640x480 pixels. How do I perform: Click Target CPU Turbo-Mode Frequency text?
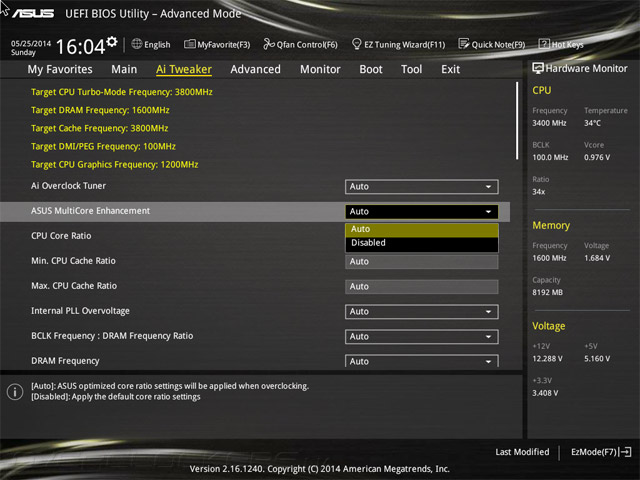[122, 92]
